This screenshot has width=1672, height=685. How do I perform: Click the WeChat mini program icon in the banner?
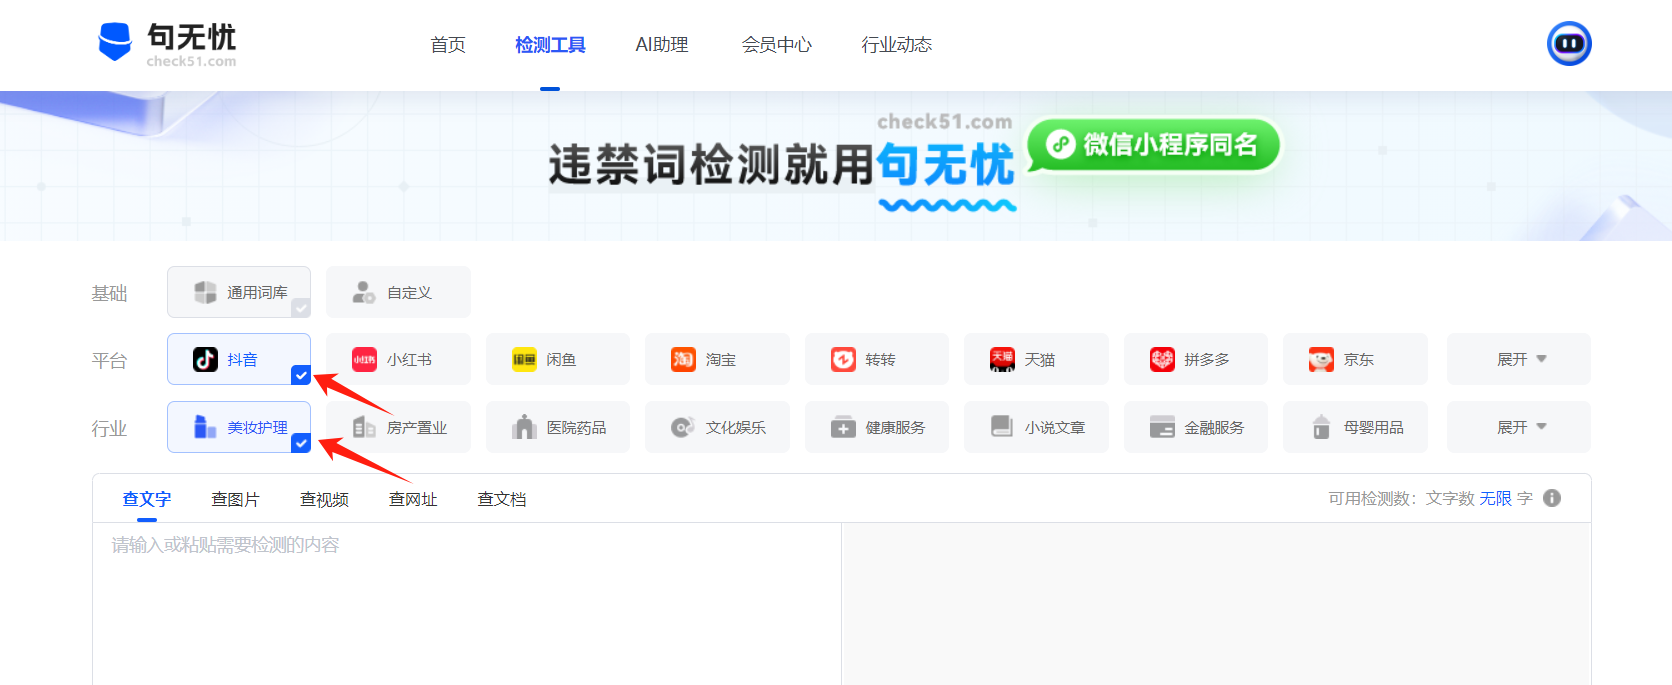(1060, 145)
